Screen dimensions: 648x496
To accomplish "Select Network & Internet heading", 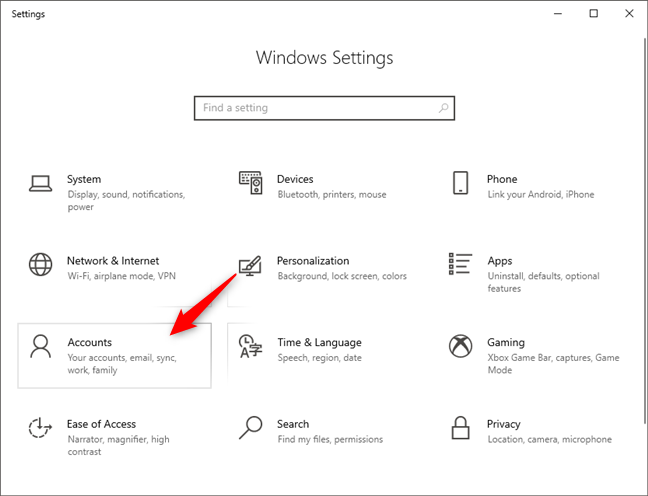I will pyautogui.click(x=113, y=261).
